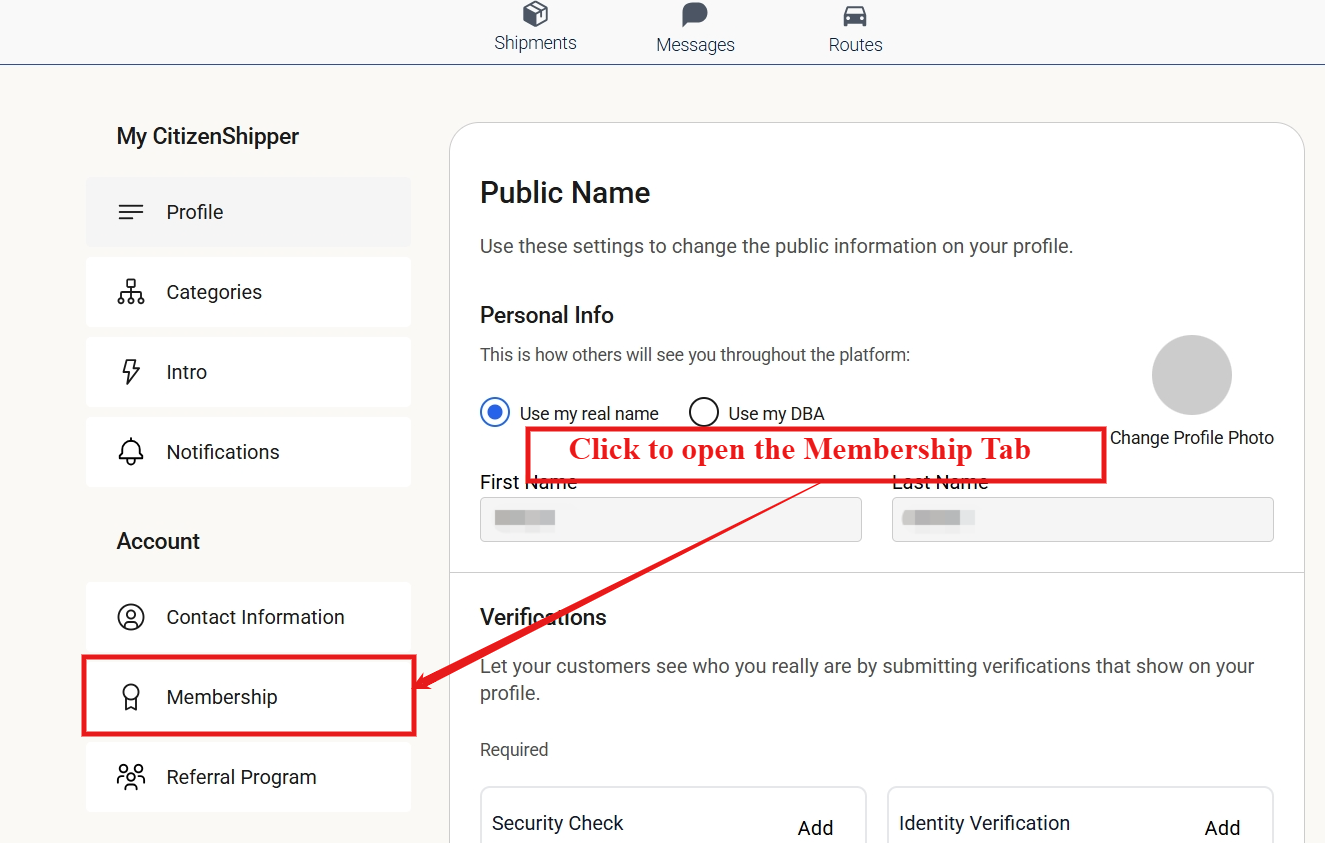Viewport: 1325px width, 843px height.
Task: Open Messages via speech bubble icon
Action: [695, 15]
